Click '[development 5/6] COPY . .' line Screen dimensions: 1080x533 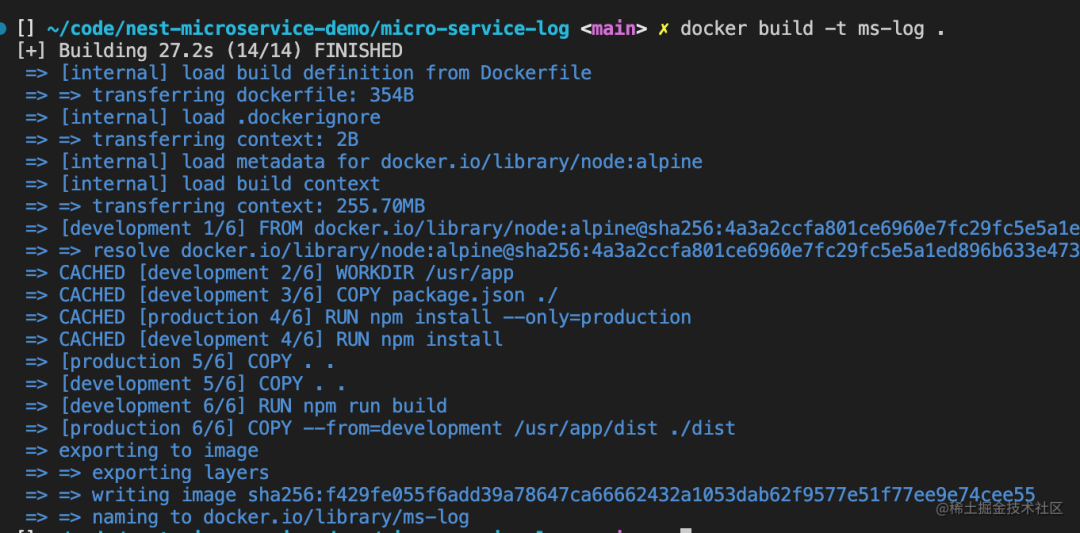tap(187, 384)
